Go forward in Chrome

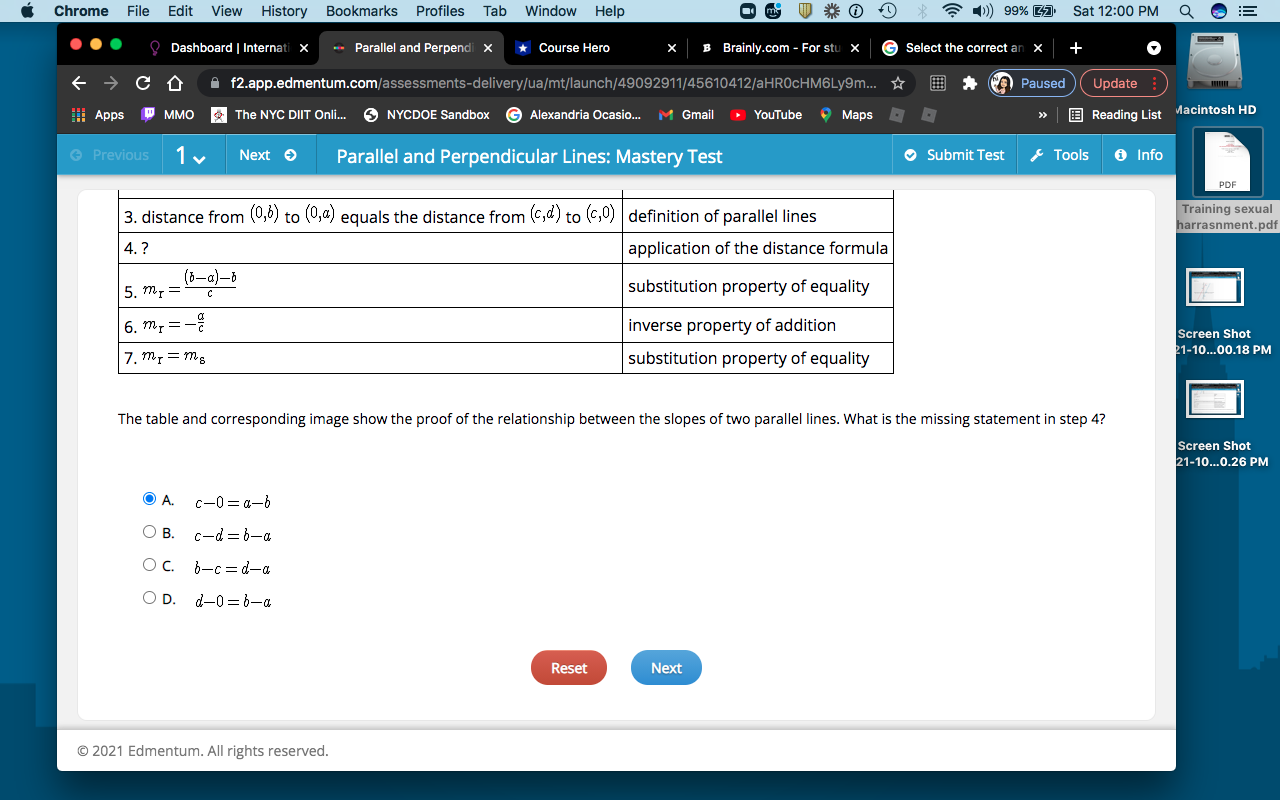(x=111, y=83)
